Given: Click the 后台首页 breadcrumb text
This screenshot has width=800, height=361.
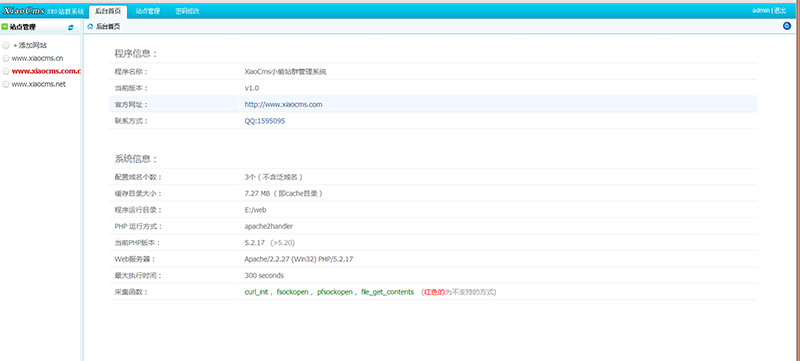Looking at the screenshot, I should (x=108, y=27).
